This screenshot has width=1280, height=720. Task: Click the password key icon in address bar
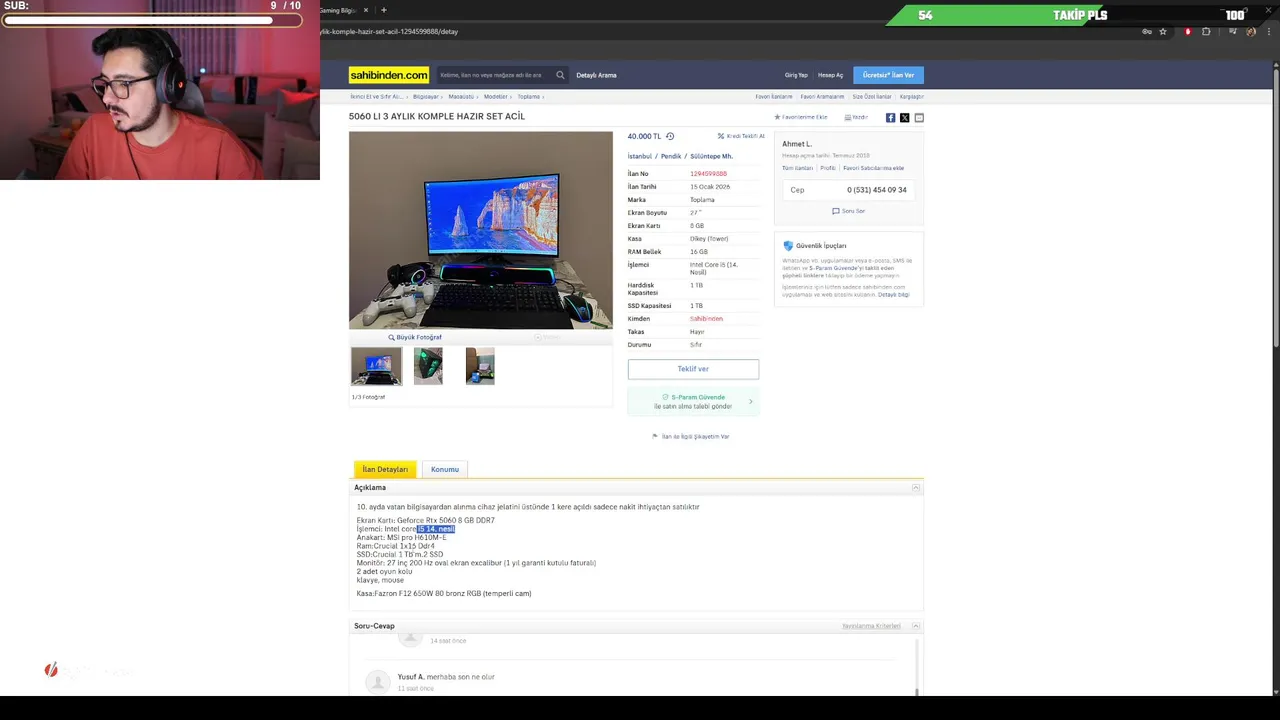[x=1146, y=31]
